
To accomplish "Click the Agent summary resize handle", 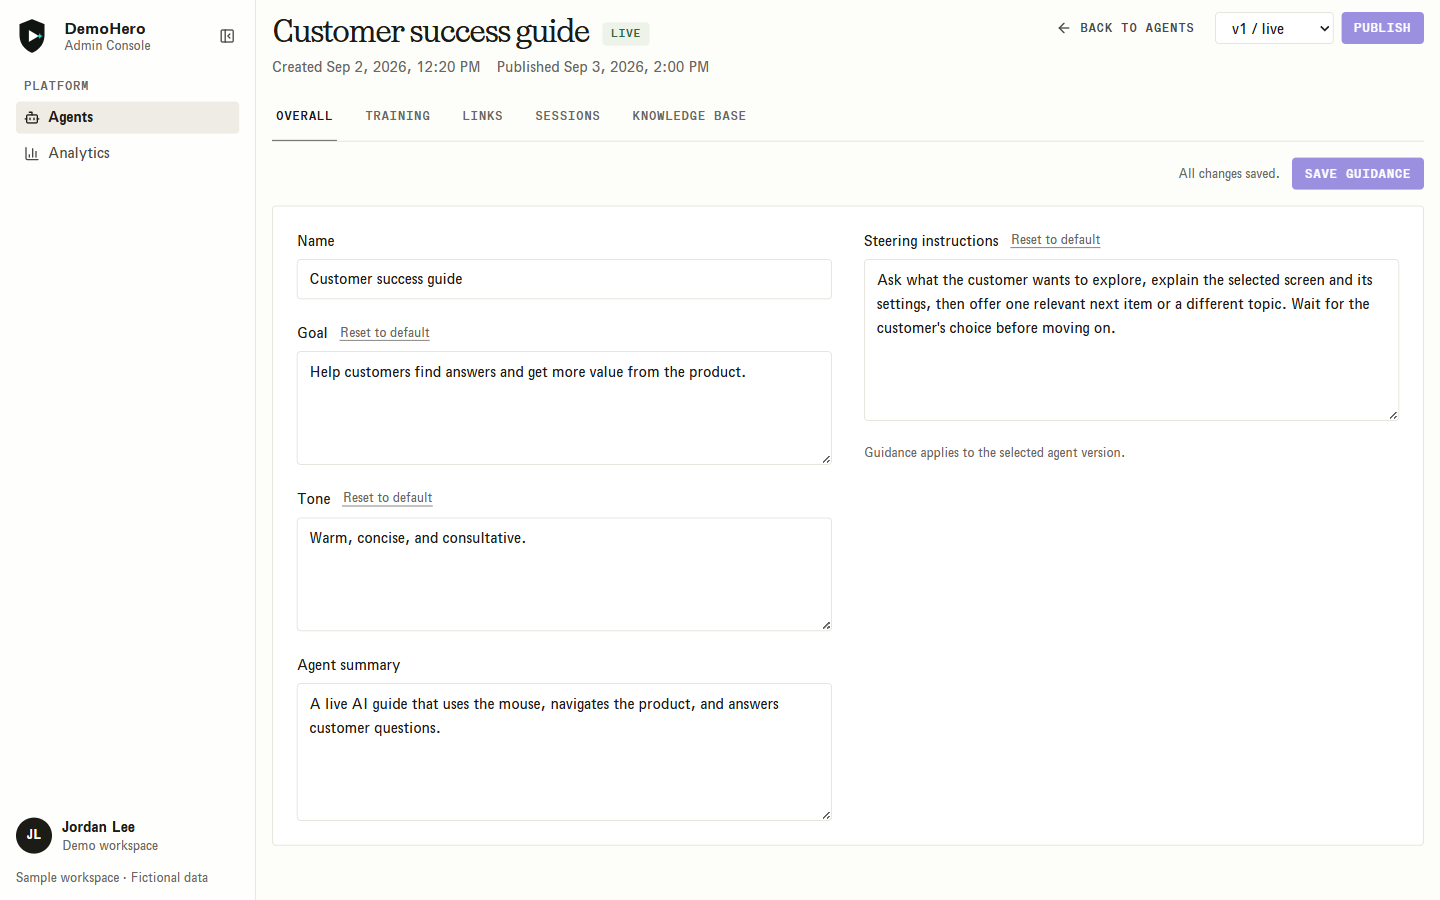I will [x=826, y=815].
